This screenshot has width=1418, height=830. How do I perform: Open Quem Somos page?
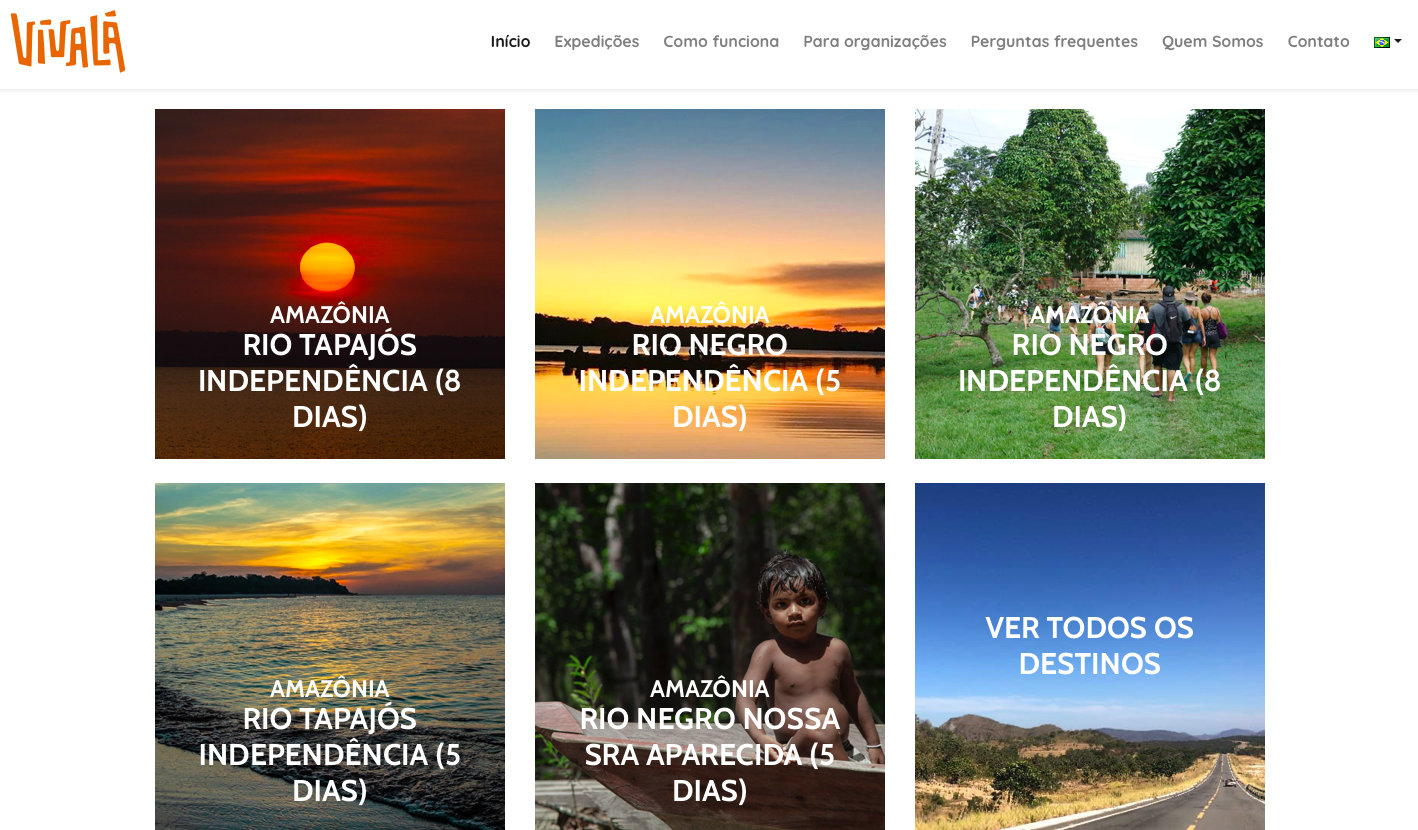[x=1212, y=41]
